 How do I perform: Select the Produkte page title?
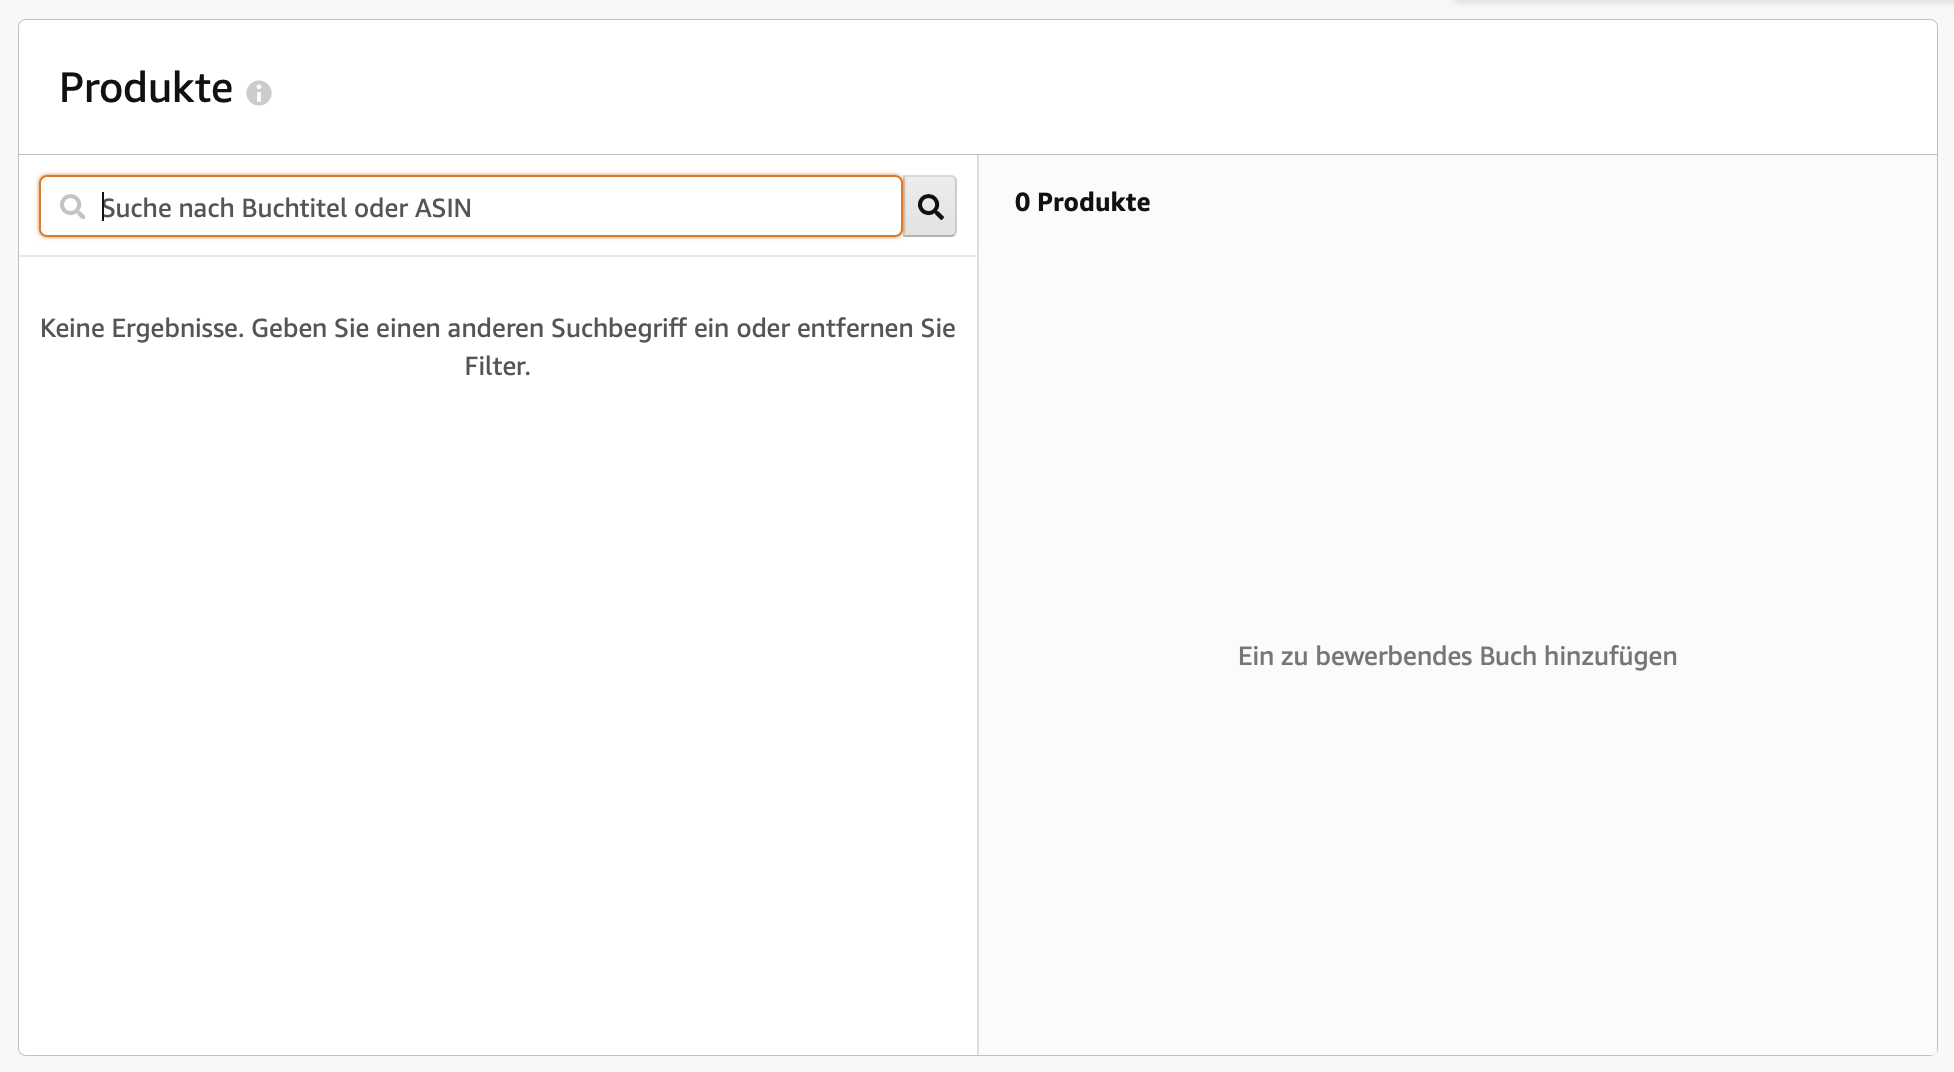tap(144, 87)
